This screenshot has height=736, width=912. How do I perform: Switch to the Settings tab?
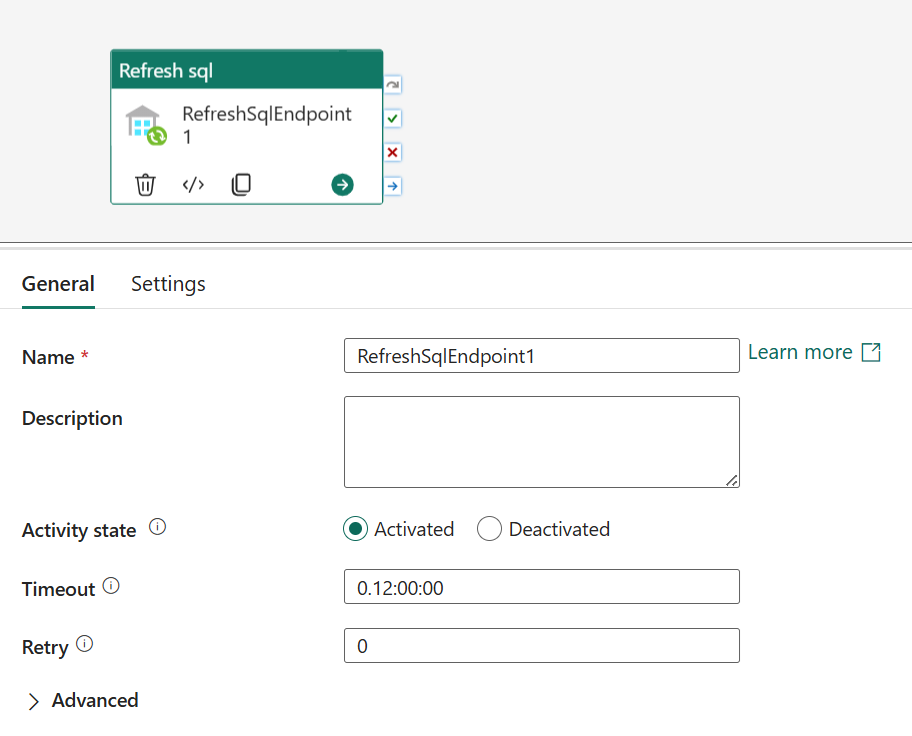[x=168, y=284]
